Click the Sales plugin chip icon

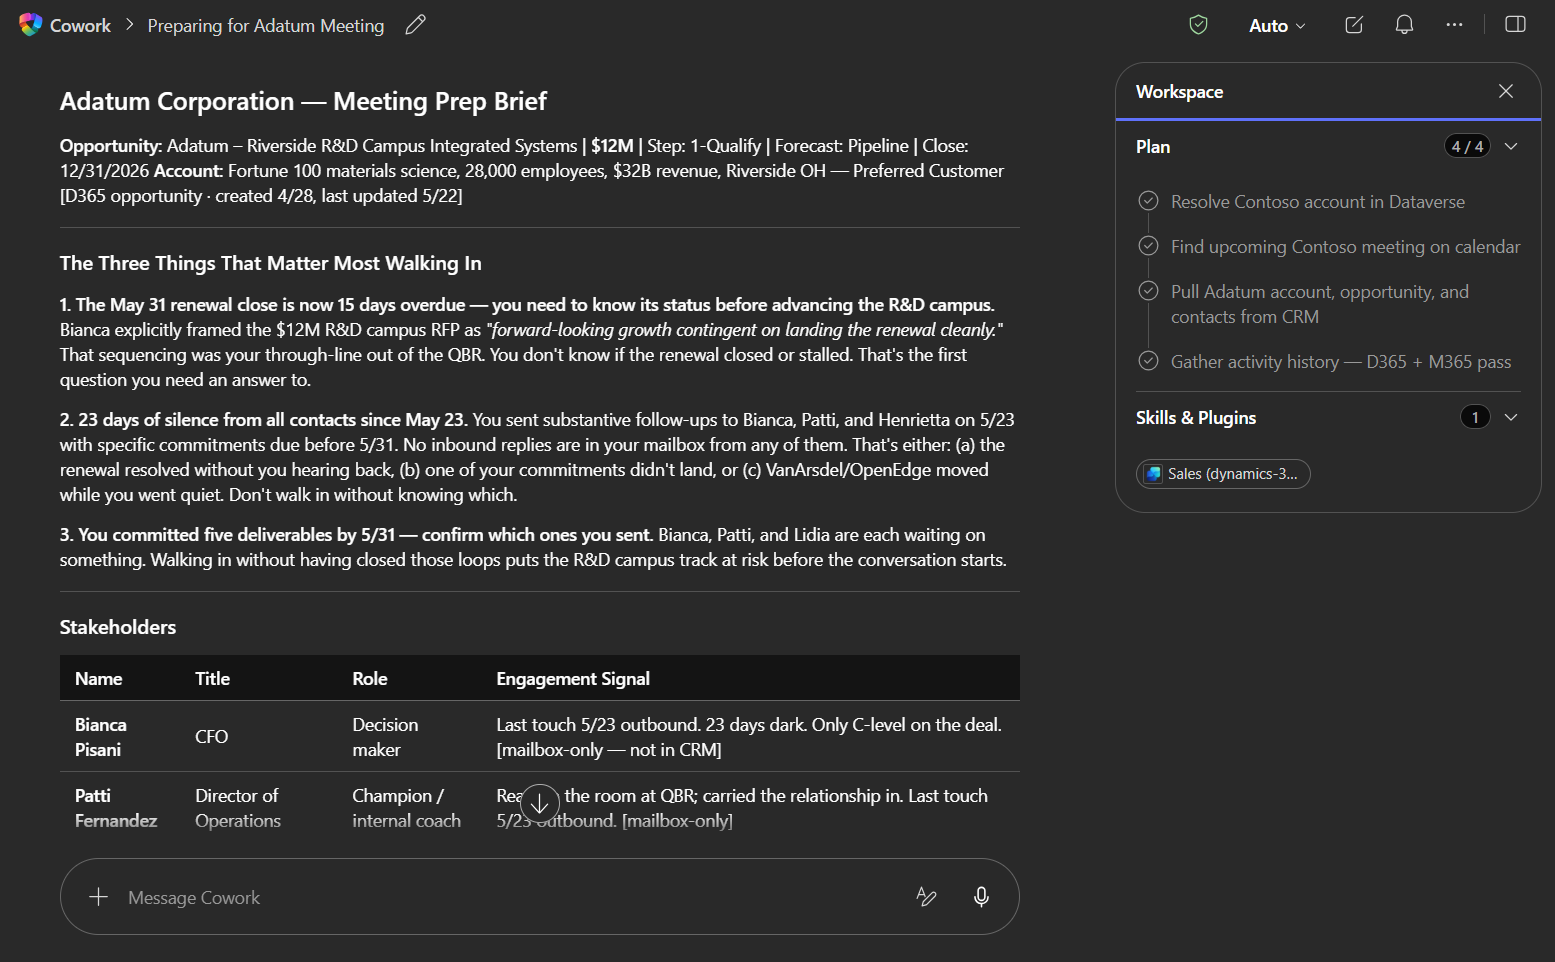[x=1154, y=474]
